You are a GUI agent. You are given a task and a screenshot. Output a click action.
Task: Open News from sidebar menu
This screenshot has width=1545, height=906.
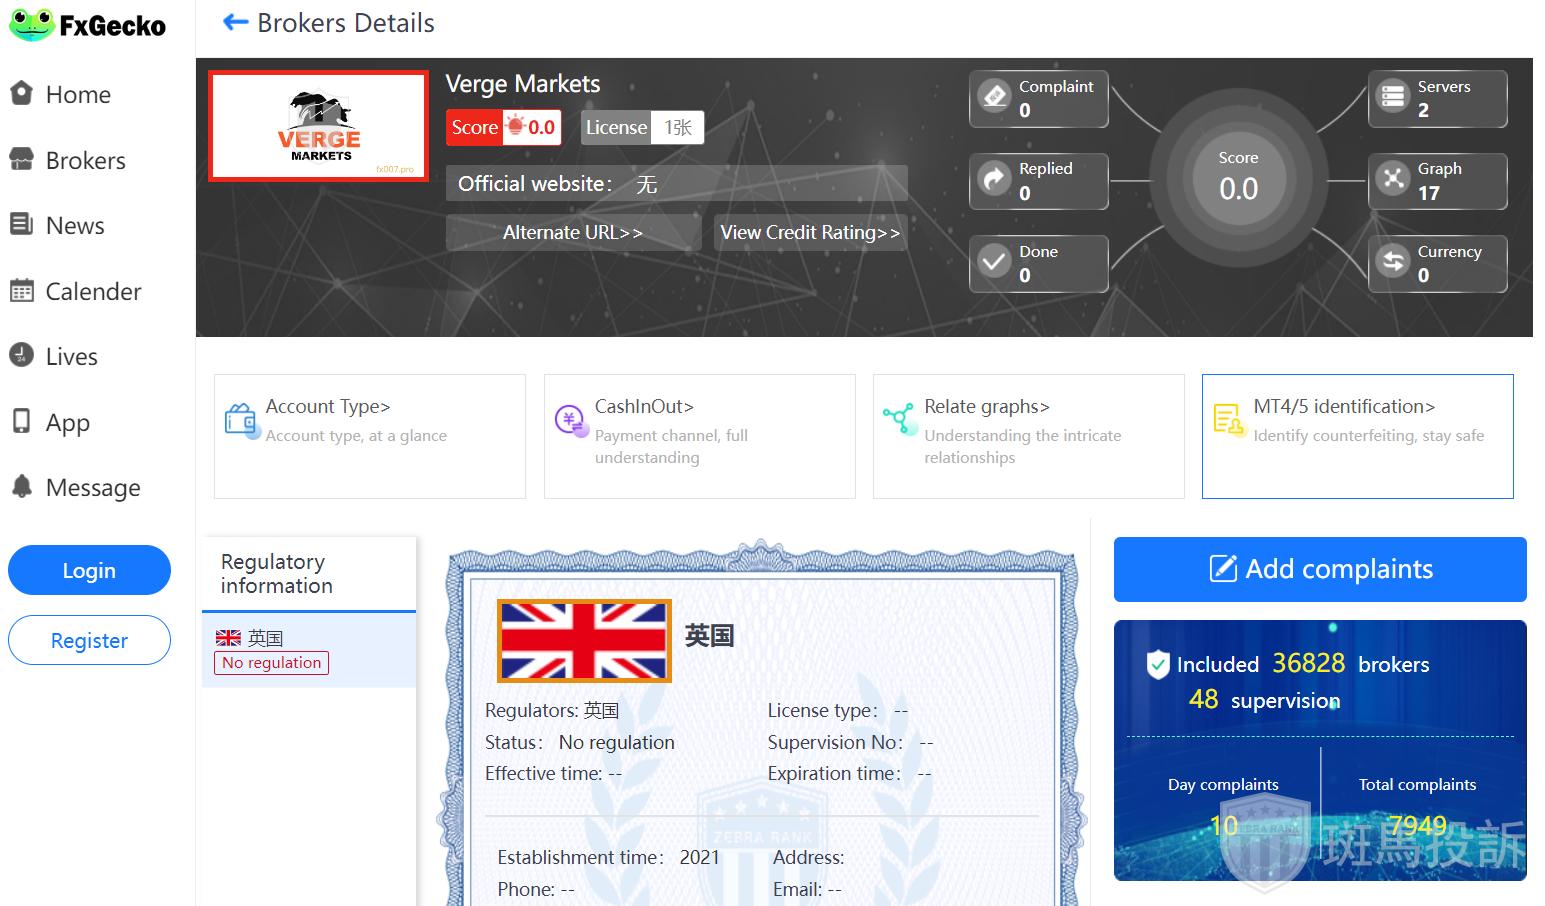(x=74, y=226)
